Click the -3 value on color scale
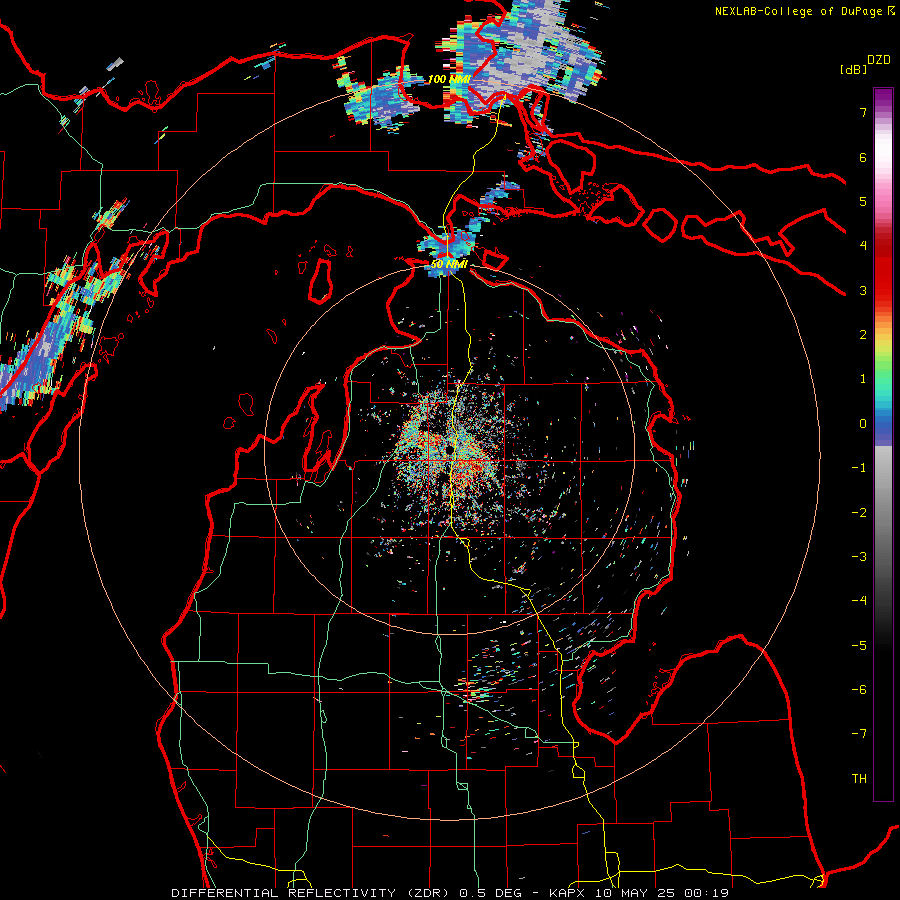900x900 pixels. tap(859, 557)
